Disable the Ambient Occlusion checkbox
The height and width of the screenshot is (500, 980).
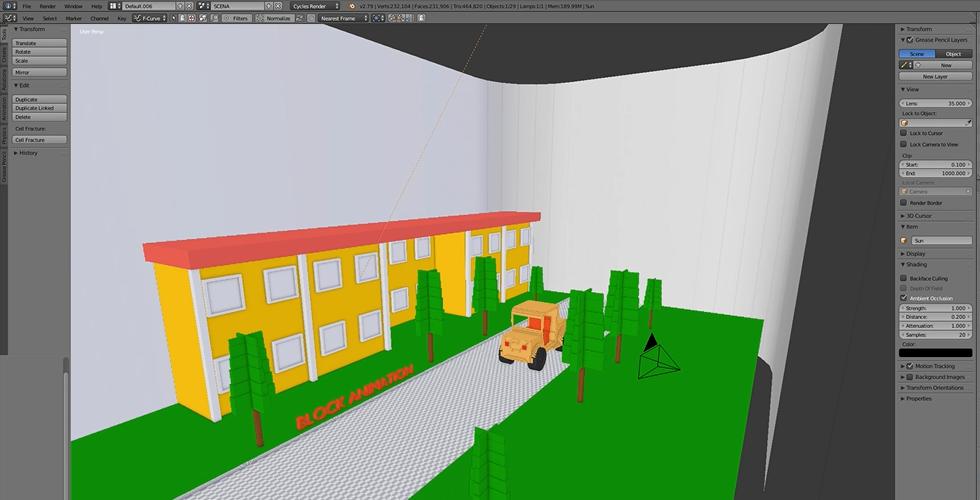pos(904,298)
